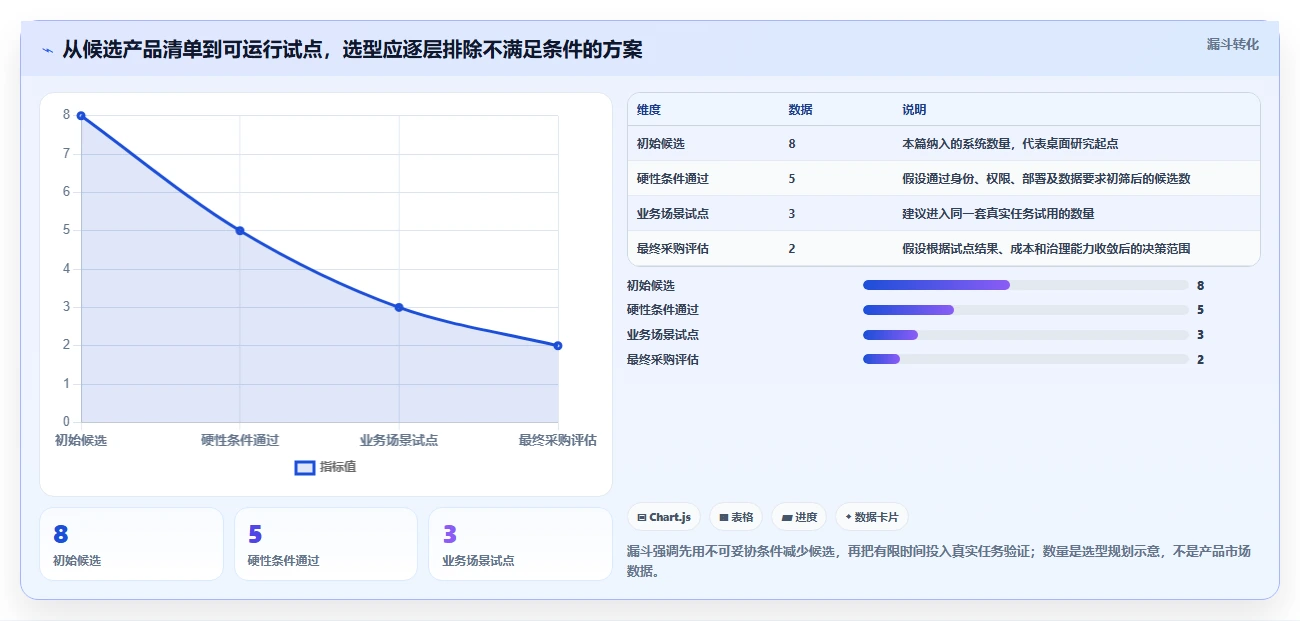
Task: Click description 建议进入同一套真实任务试用的数量
Action: point(998,214)
